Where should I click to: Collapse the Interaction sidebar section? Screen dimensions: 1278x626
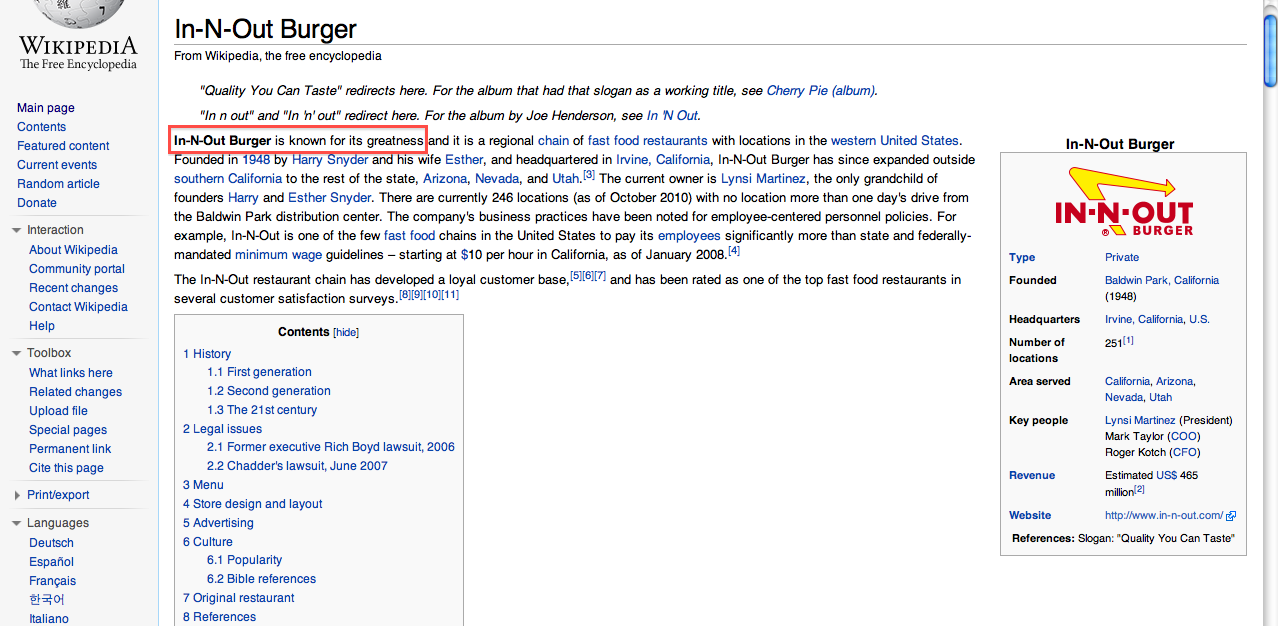[17, 230]
